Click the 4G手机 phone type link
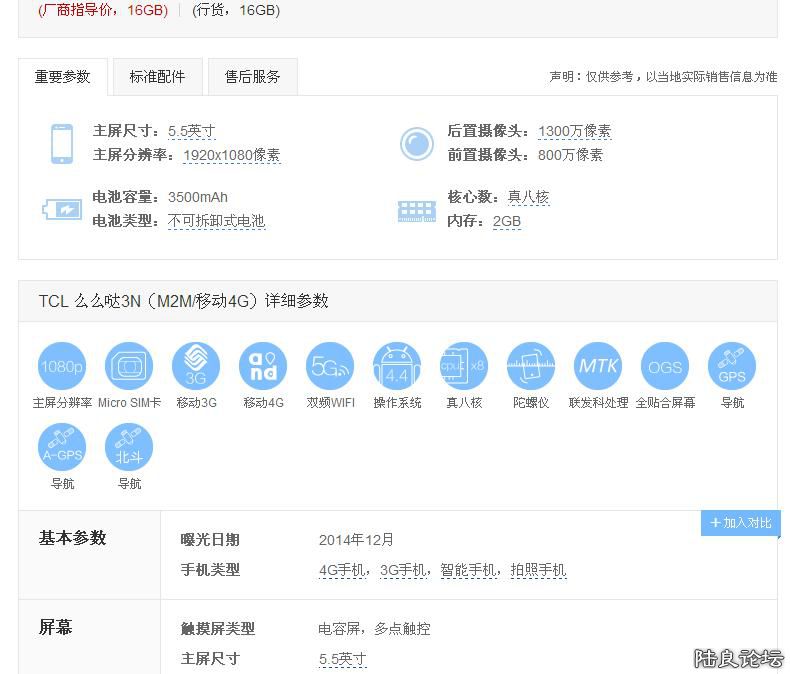The height and width of the screenshot is (674, 790). pos(342,571)
